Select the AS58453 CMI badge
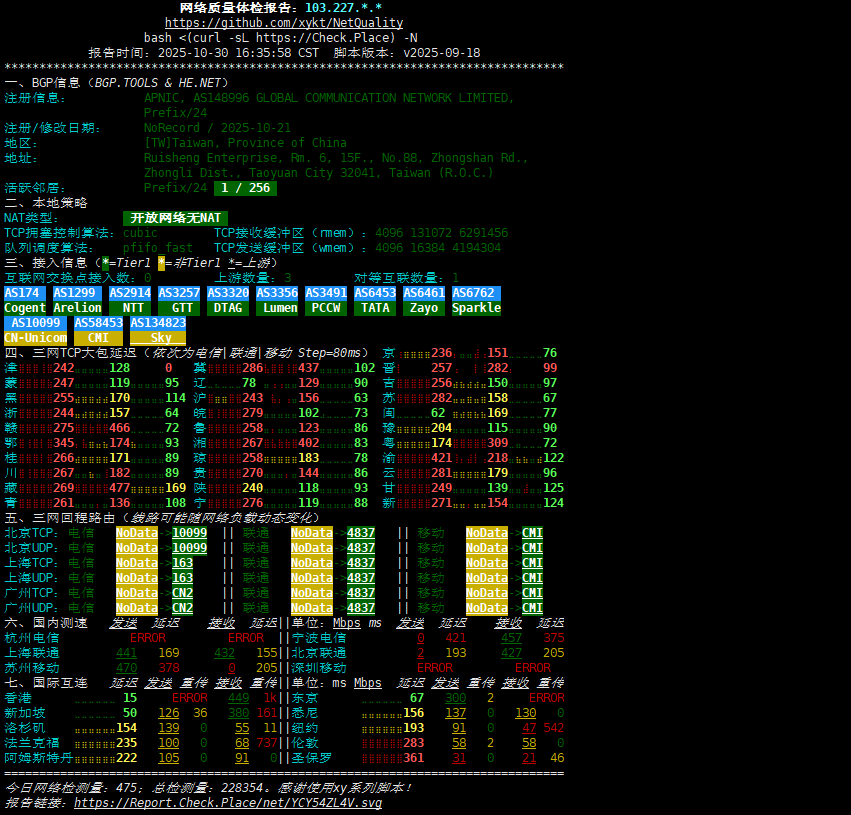This screenshot has width=851, height=815. point(98,330)
